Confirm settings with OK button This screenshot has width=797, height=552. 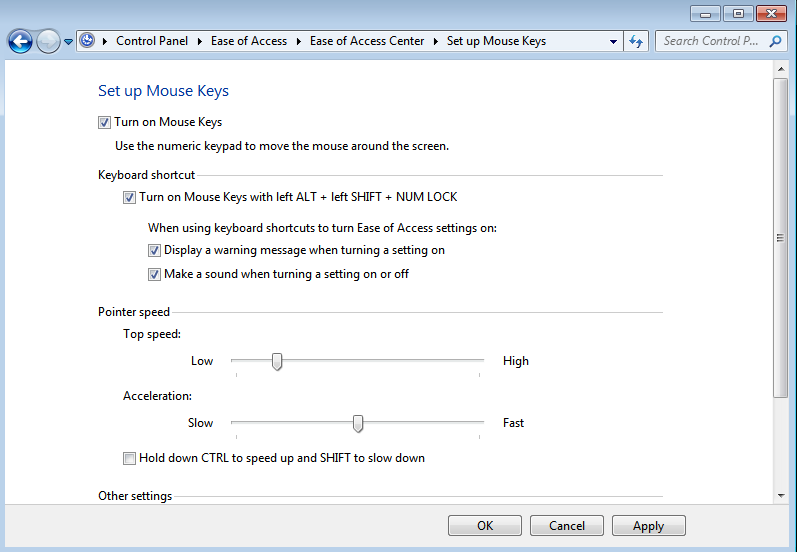(x=485, y=526)
